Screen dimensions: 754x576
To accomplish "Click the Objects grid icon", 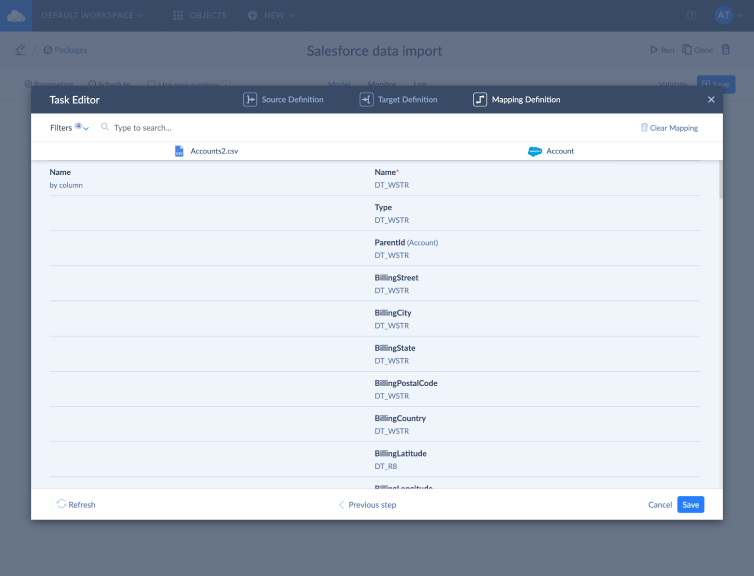I will point(178,15).
